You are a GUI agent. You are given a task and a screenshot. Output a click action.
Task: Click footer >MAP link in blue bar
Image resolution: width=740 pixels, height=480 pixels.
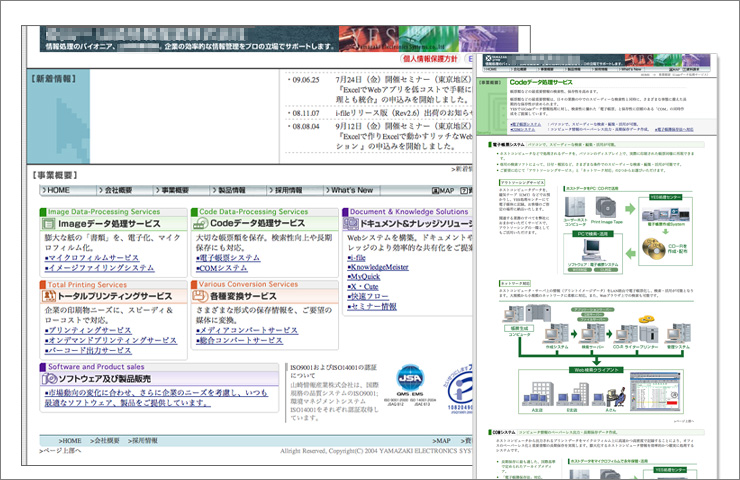click(441, 440)
